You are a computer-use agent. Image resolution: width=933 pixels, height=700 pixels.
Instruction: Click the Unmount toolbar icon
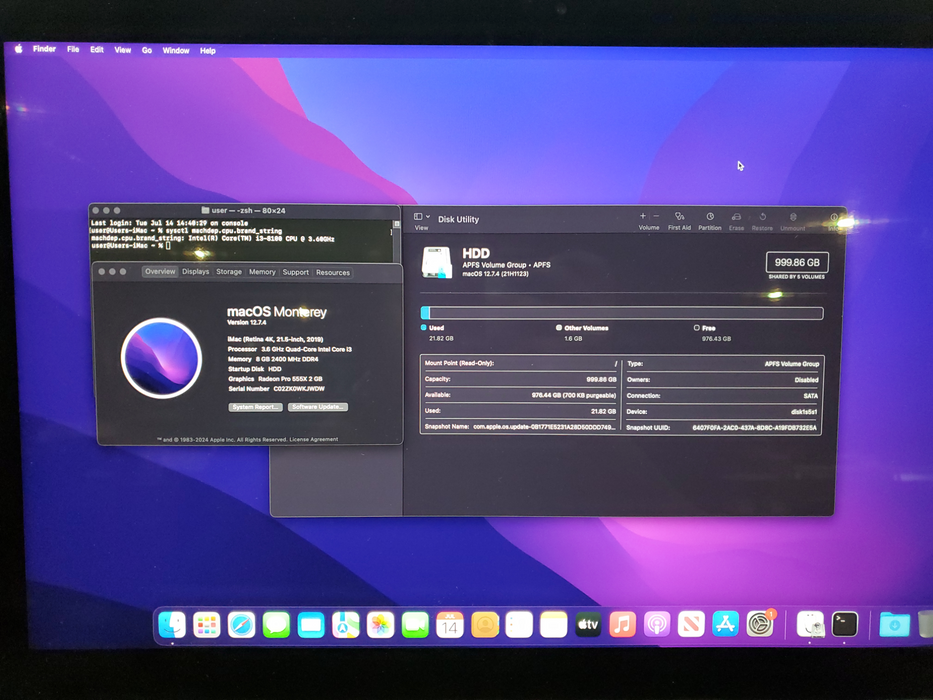(x=793, y=217)
